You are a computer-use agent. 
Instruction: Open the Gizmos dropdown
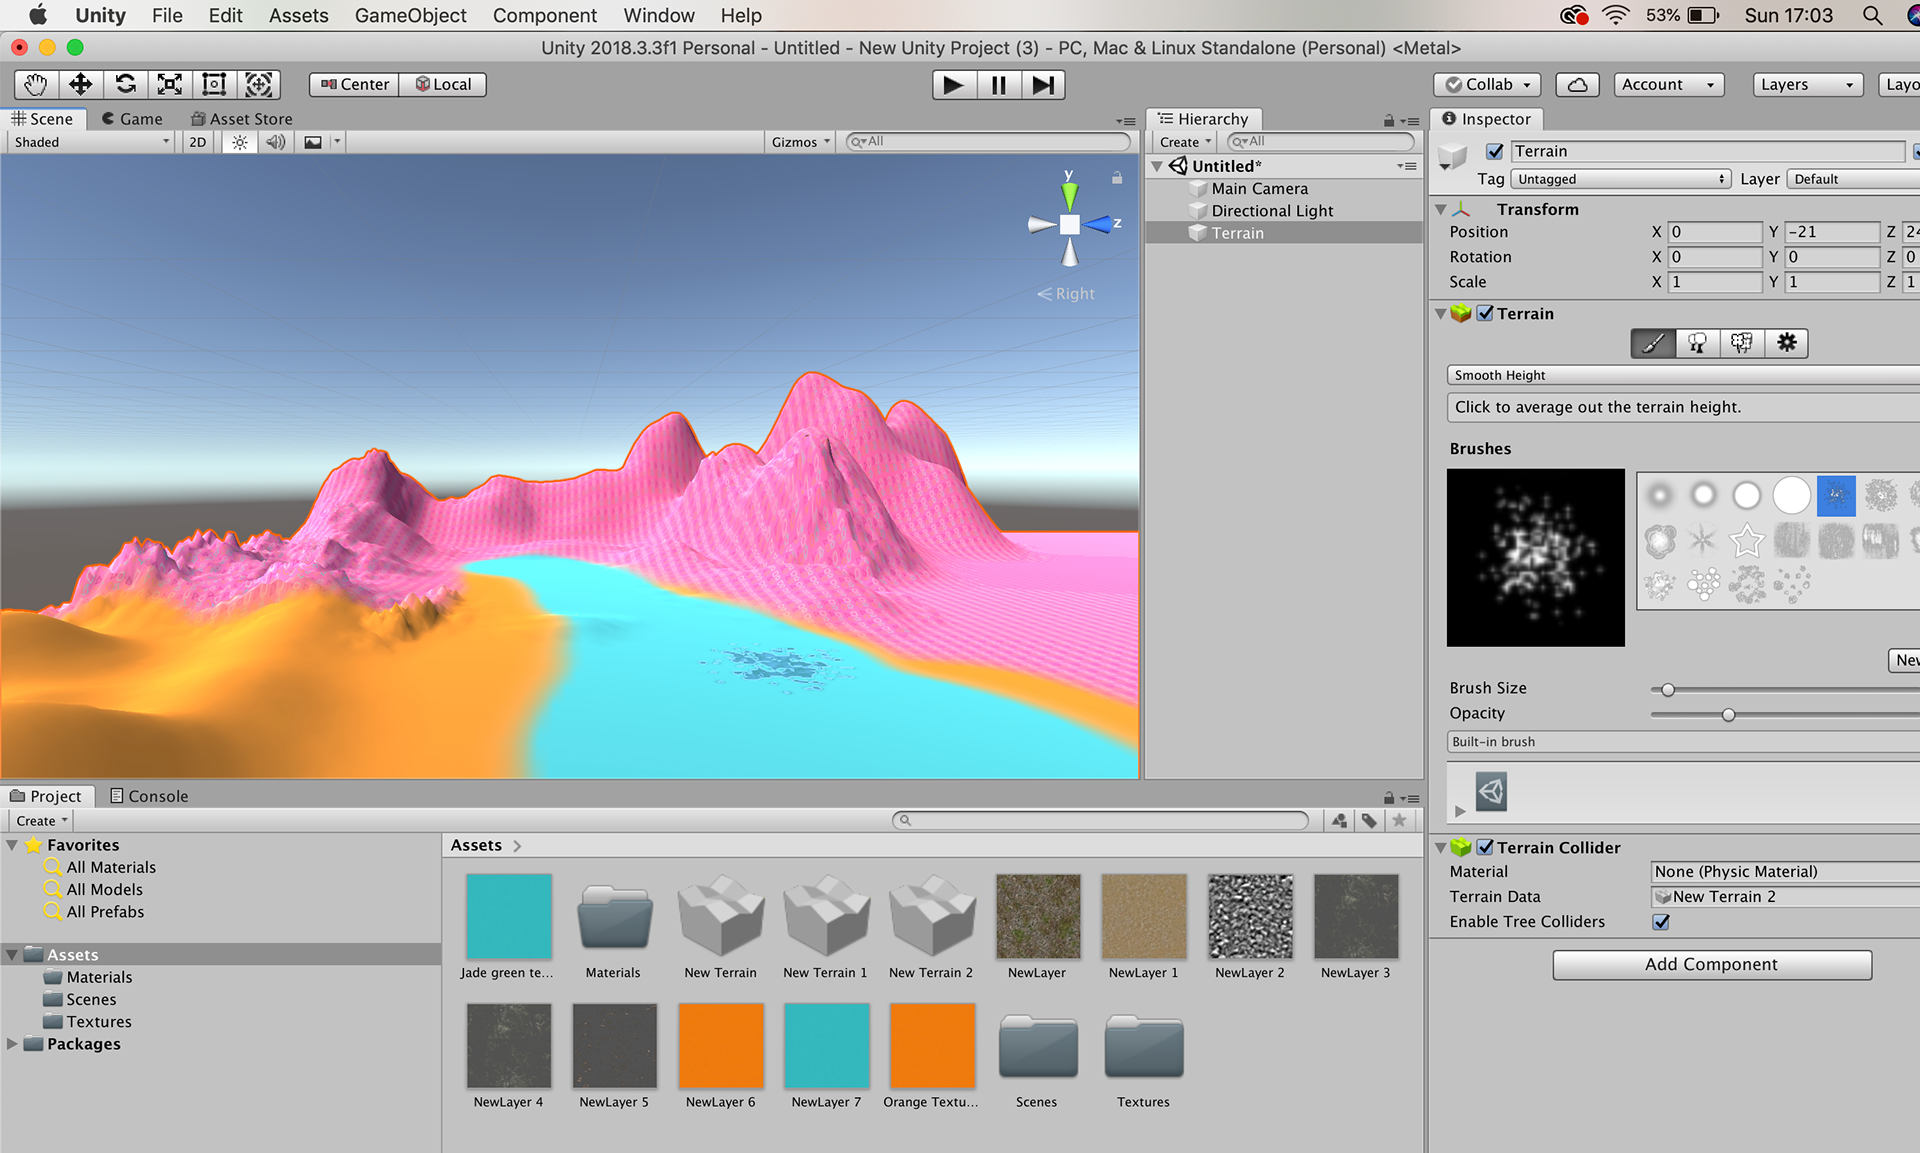801,142
